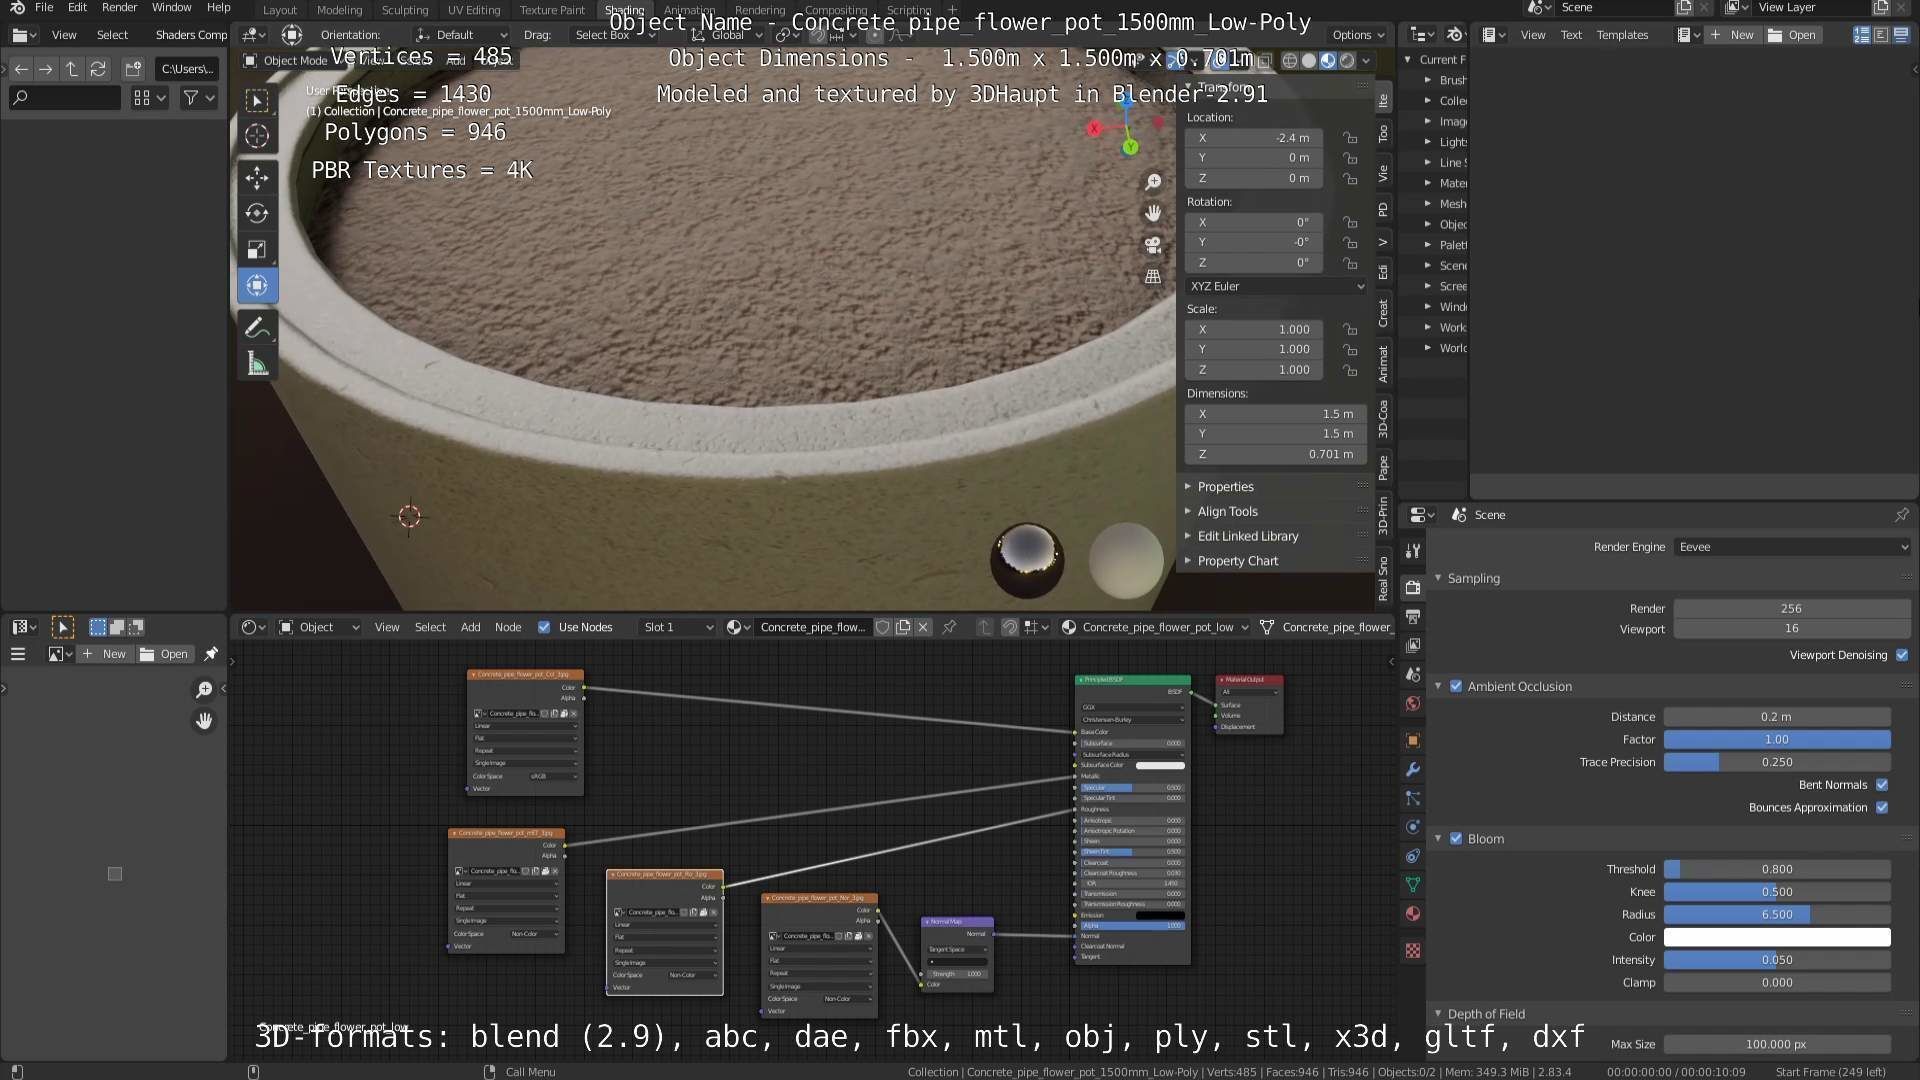Select the Move tool in viewport toolbar
Viewport: 1920px width, 1080px height.
257,178
